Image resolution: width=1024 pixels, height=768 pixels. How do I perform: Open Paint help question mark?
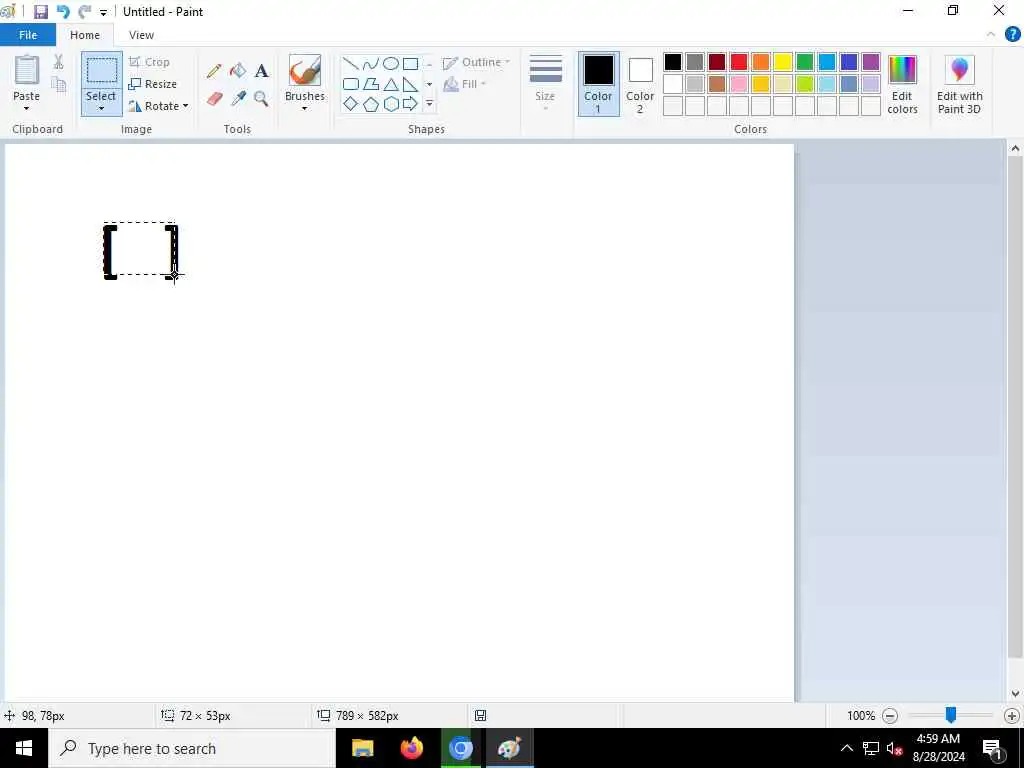pos(1012,34)
